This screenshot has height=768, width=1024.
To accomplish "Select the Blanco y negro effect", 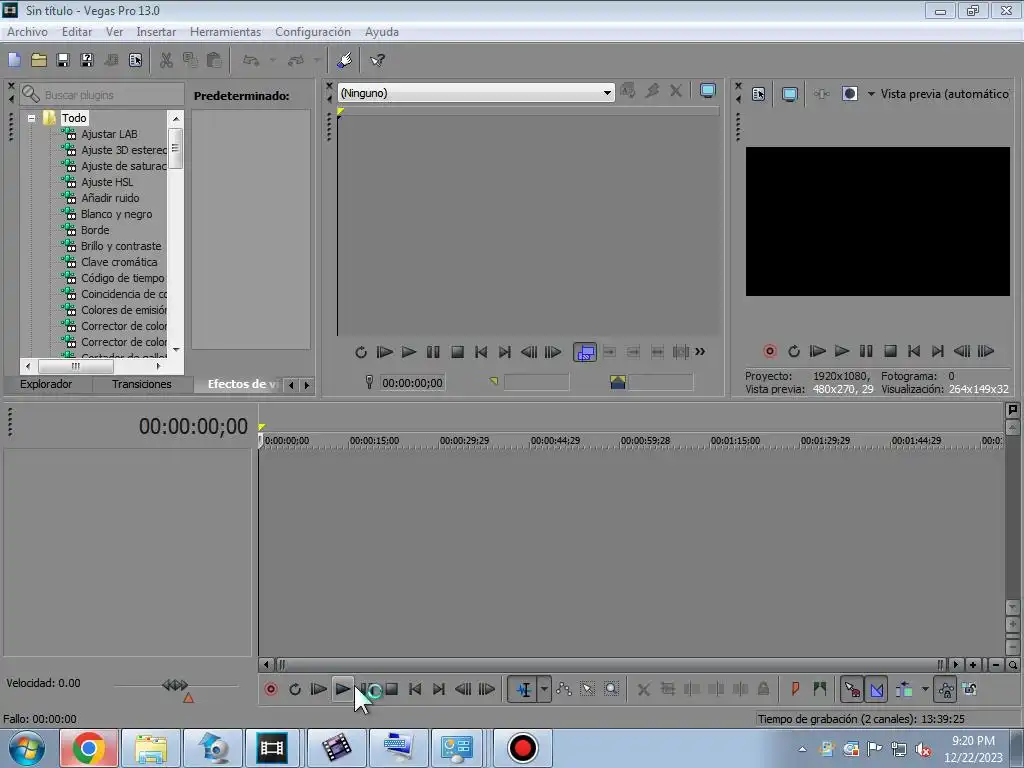I will tap(116, 214).
